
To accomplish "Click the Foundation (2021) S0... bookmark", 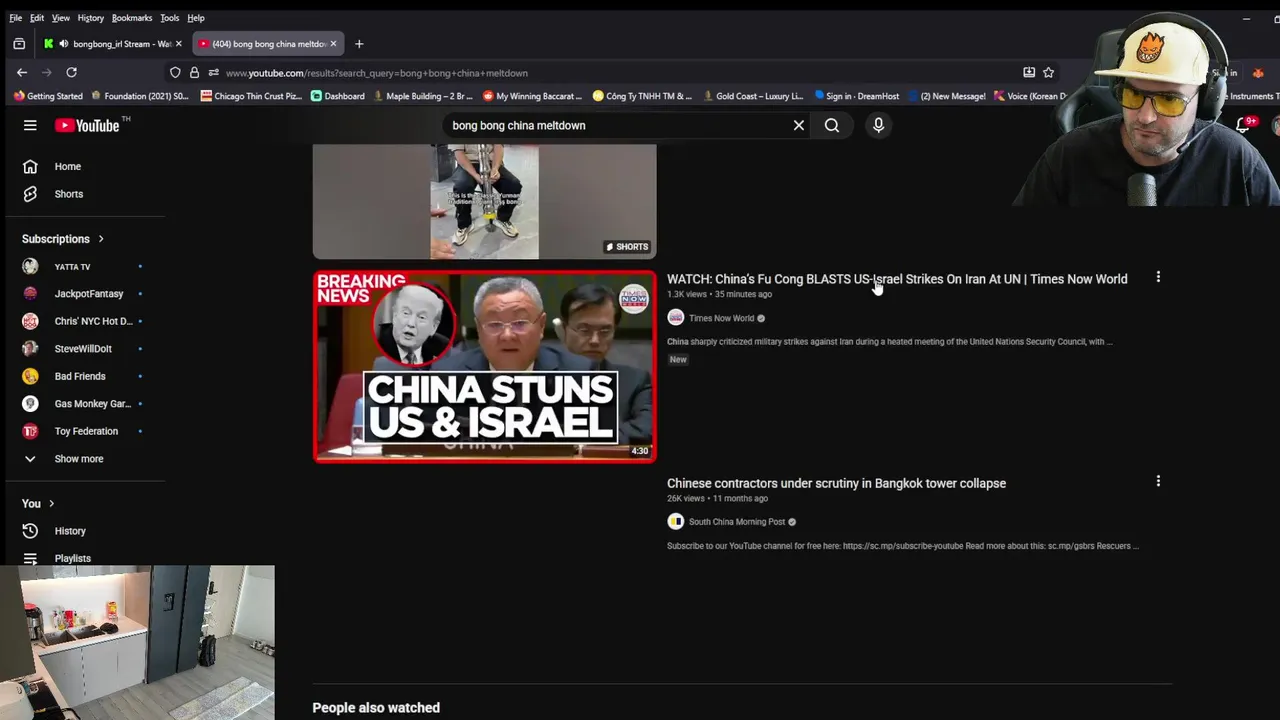I will tap(140, 96).
